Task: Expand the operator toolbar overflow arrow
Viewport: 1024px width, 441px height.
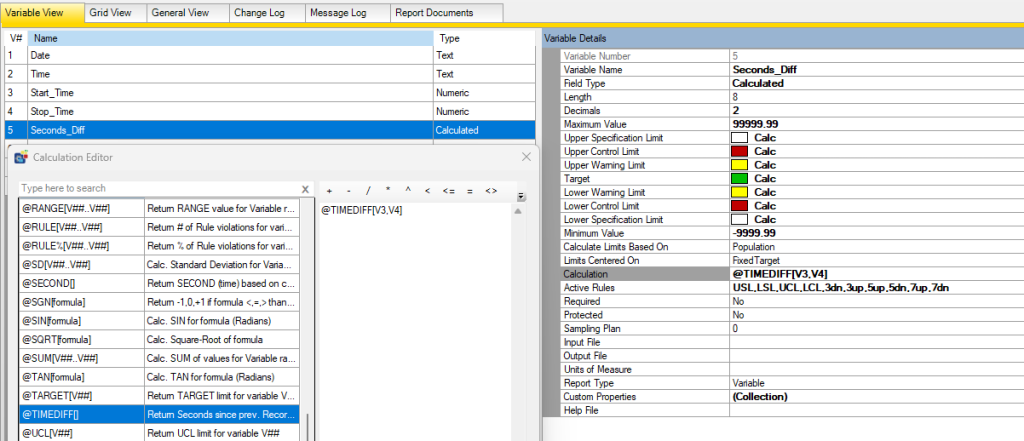Action: 521,196
